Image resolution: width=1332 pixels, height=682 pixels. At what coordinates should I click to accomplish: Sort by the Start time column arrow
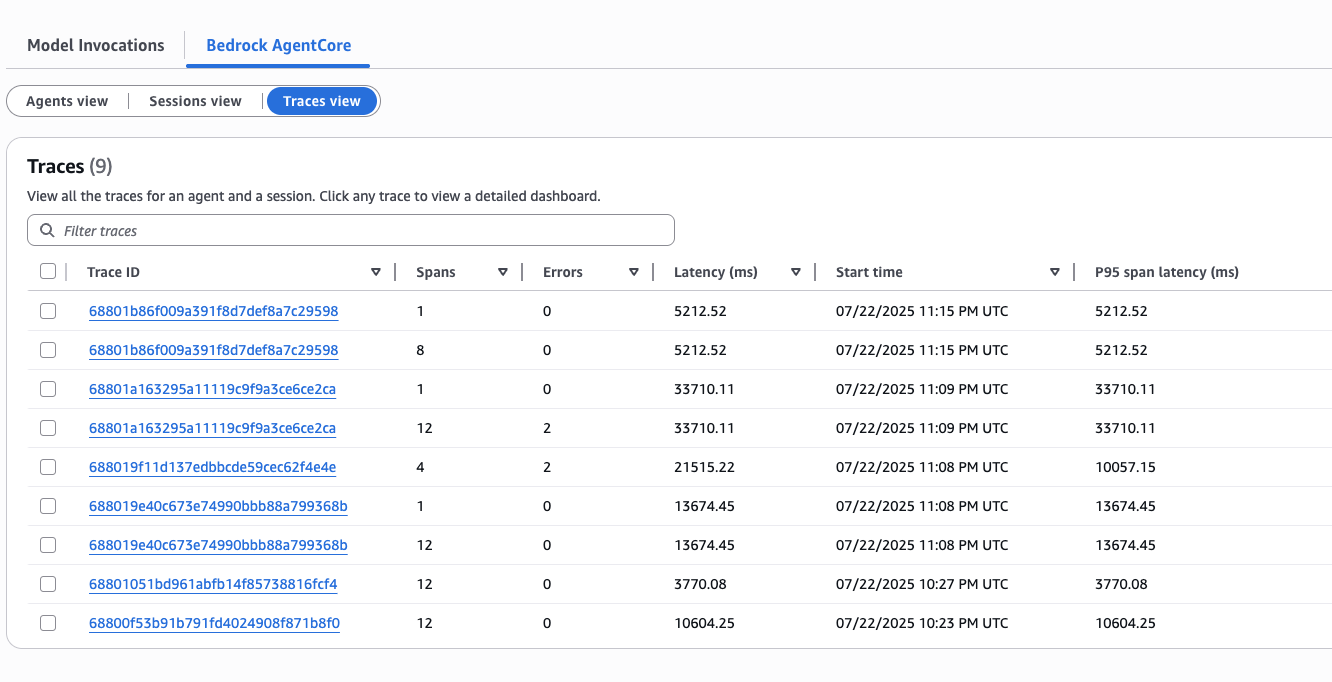(x=1055, y=272)
